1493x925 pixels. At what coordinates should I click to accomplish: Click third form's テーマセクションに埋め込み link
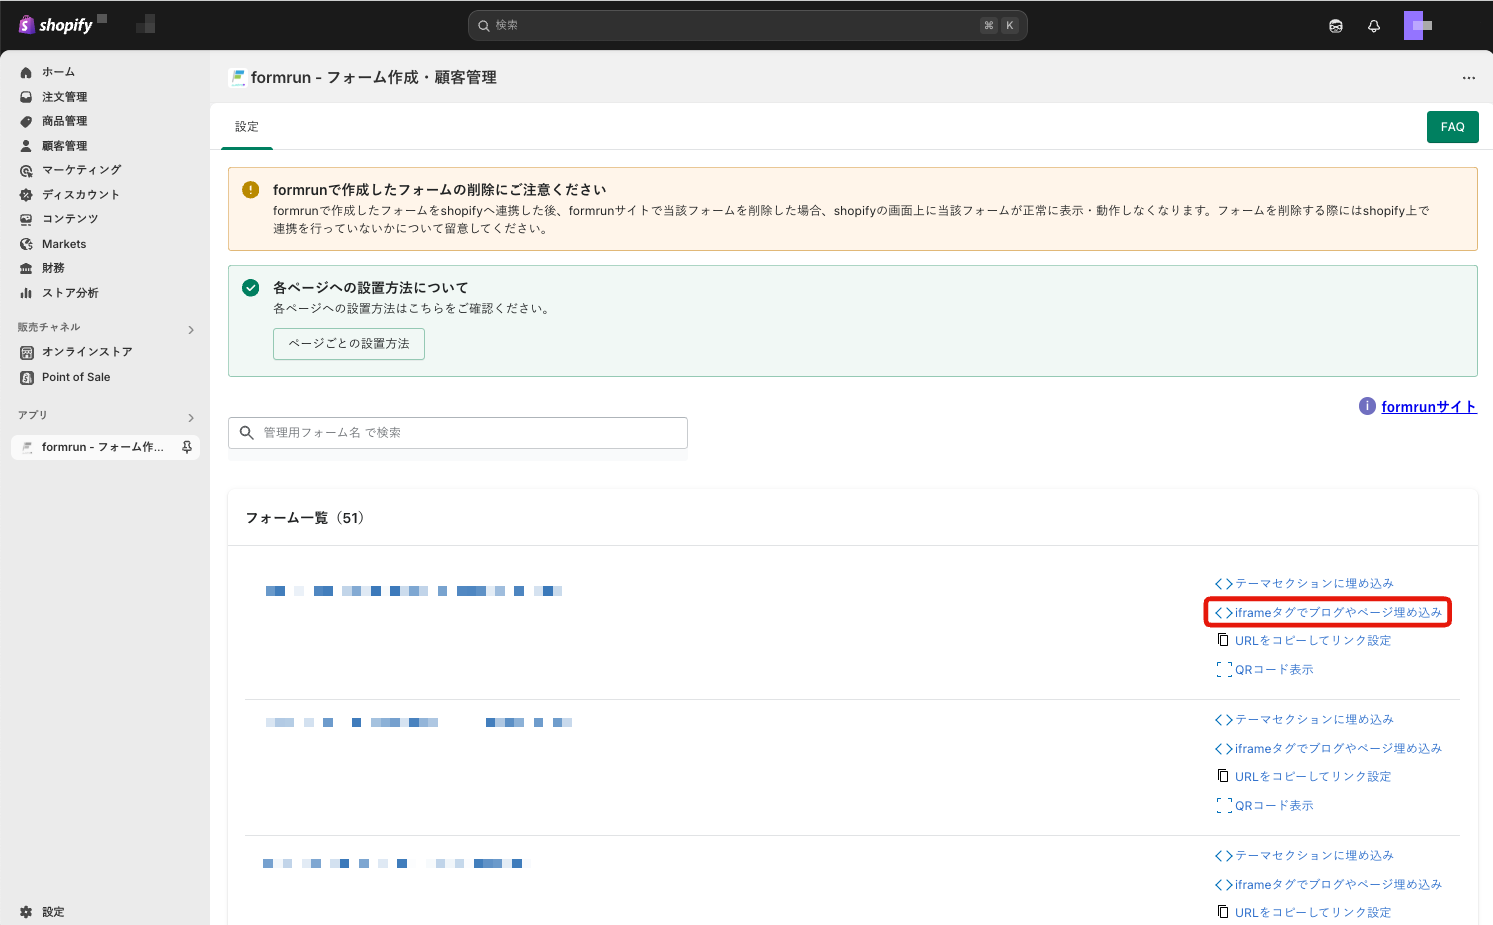pos(1314,855)
